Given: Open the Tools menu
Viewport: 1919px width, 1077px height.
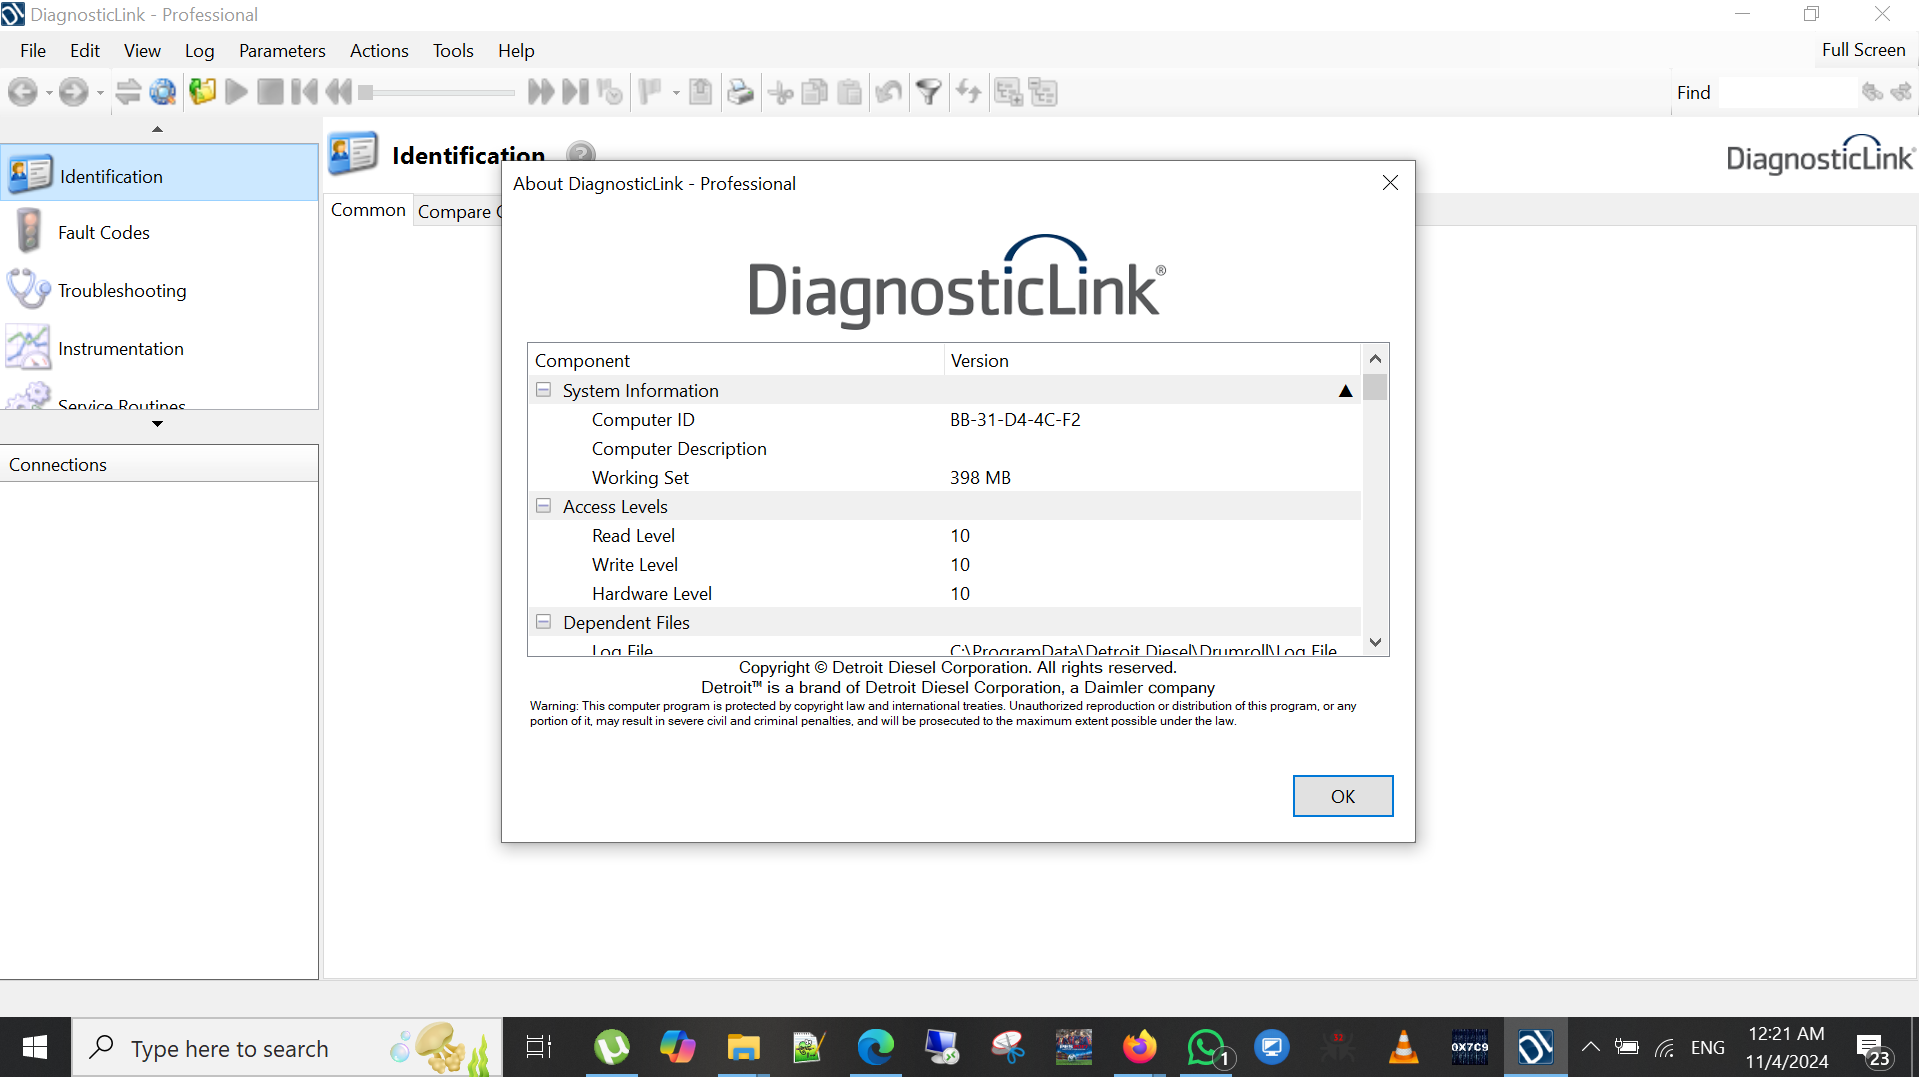Looking at the screenshot, I should (452, 51).
